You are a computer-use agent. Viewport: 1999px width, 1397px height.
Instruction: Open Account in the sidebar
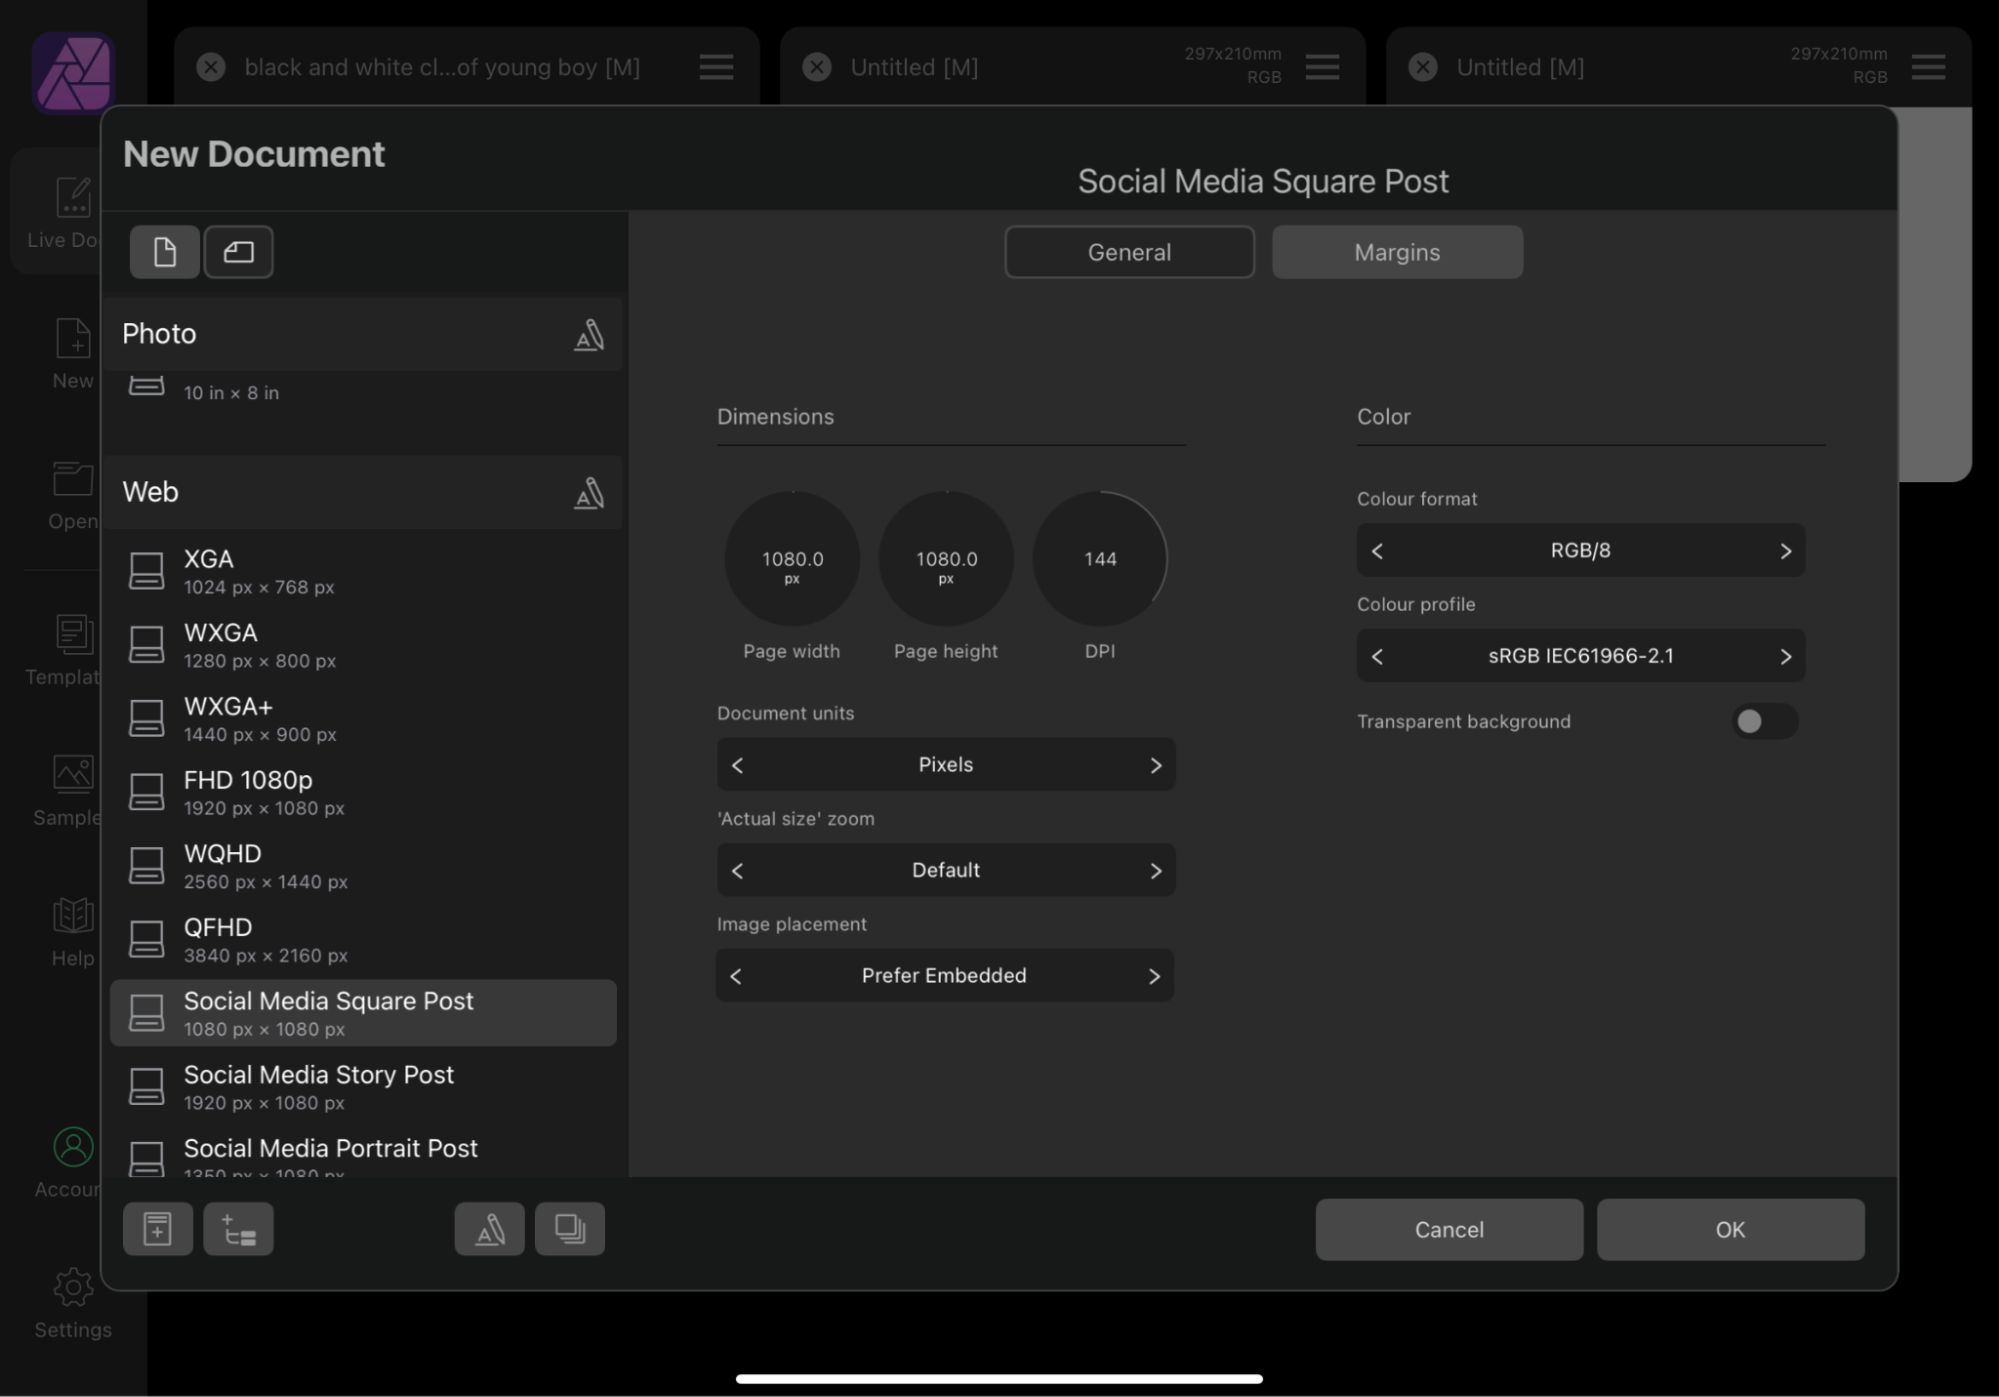70,1162
